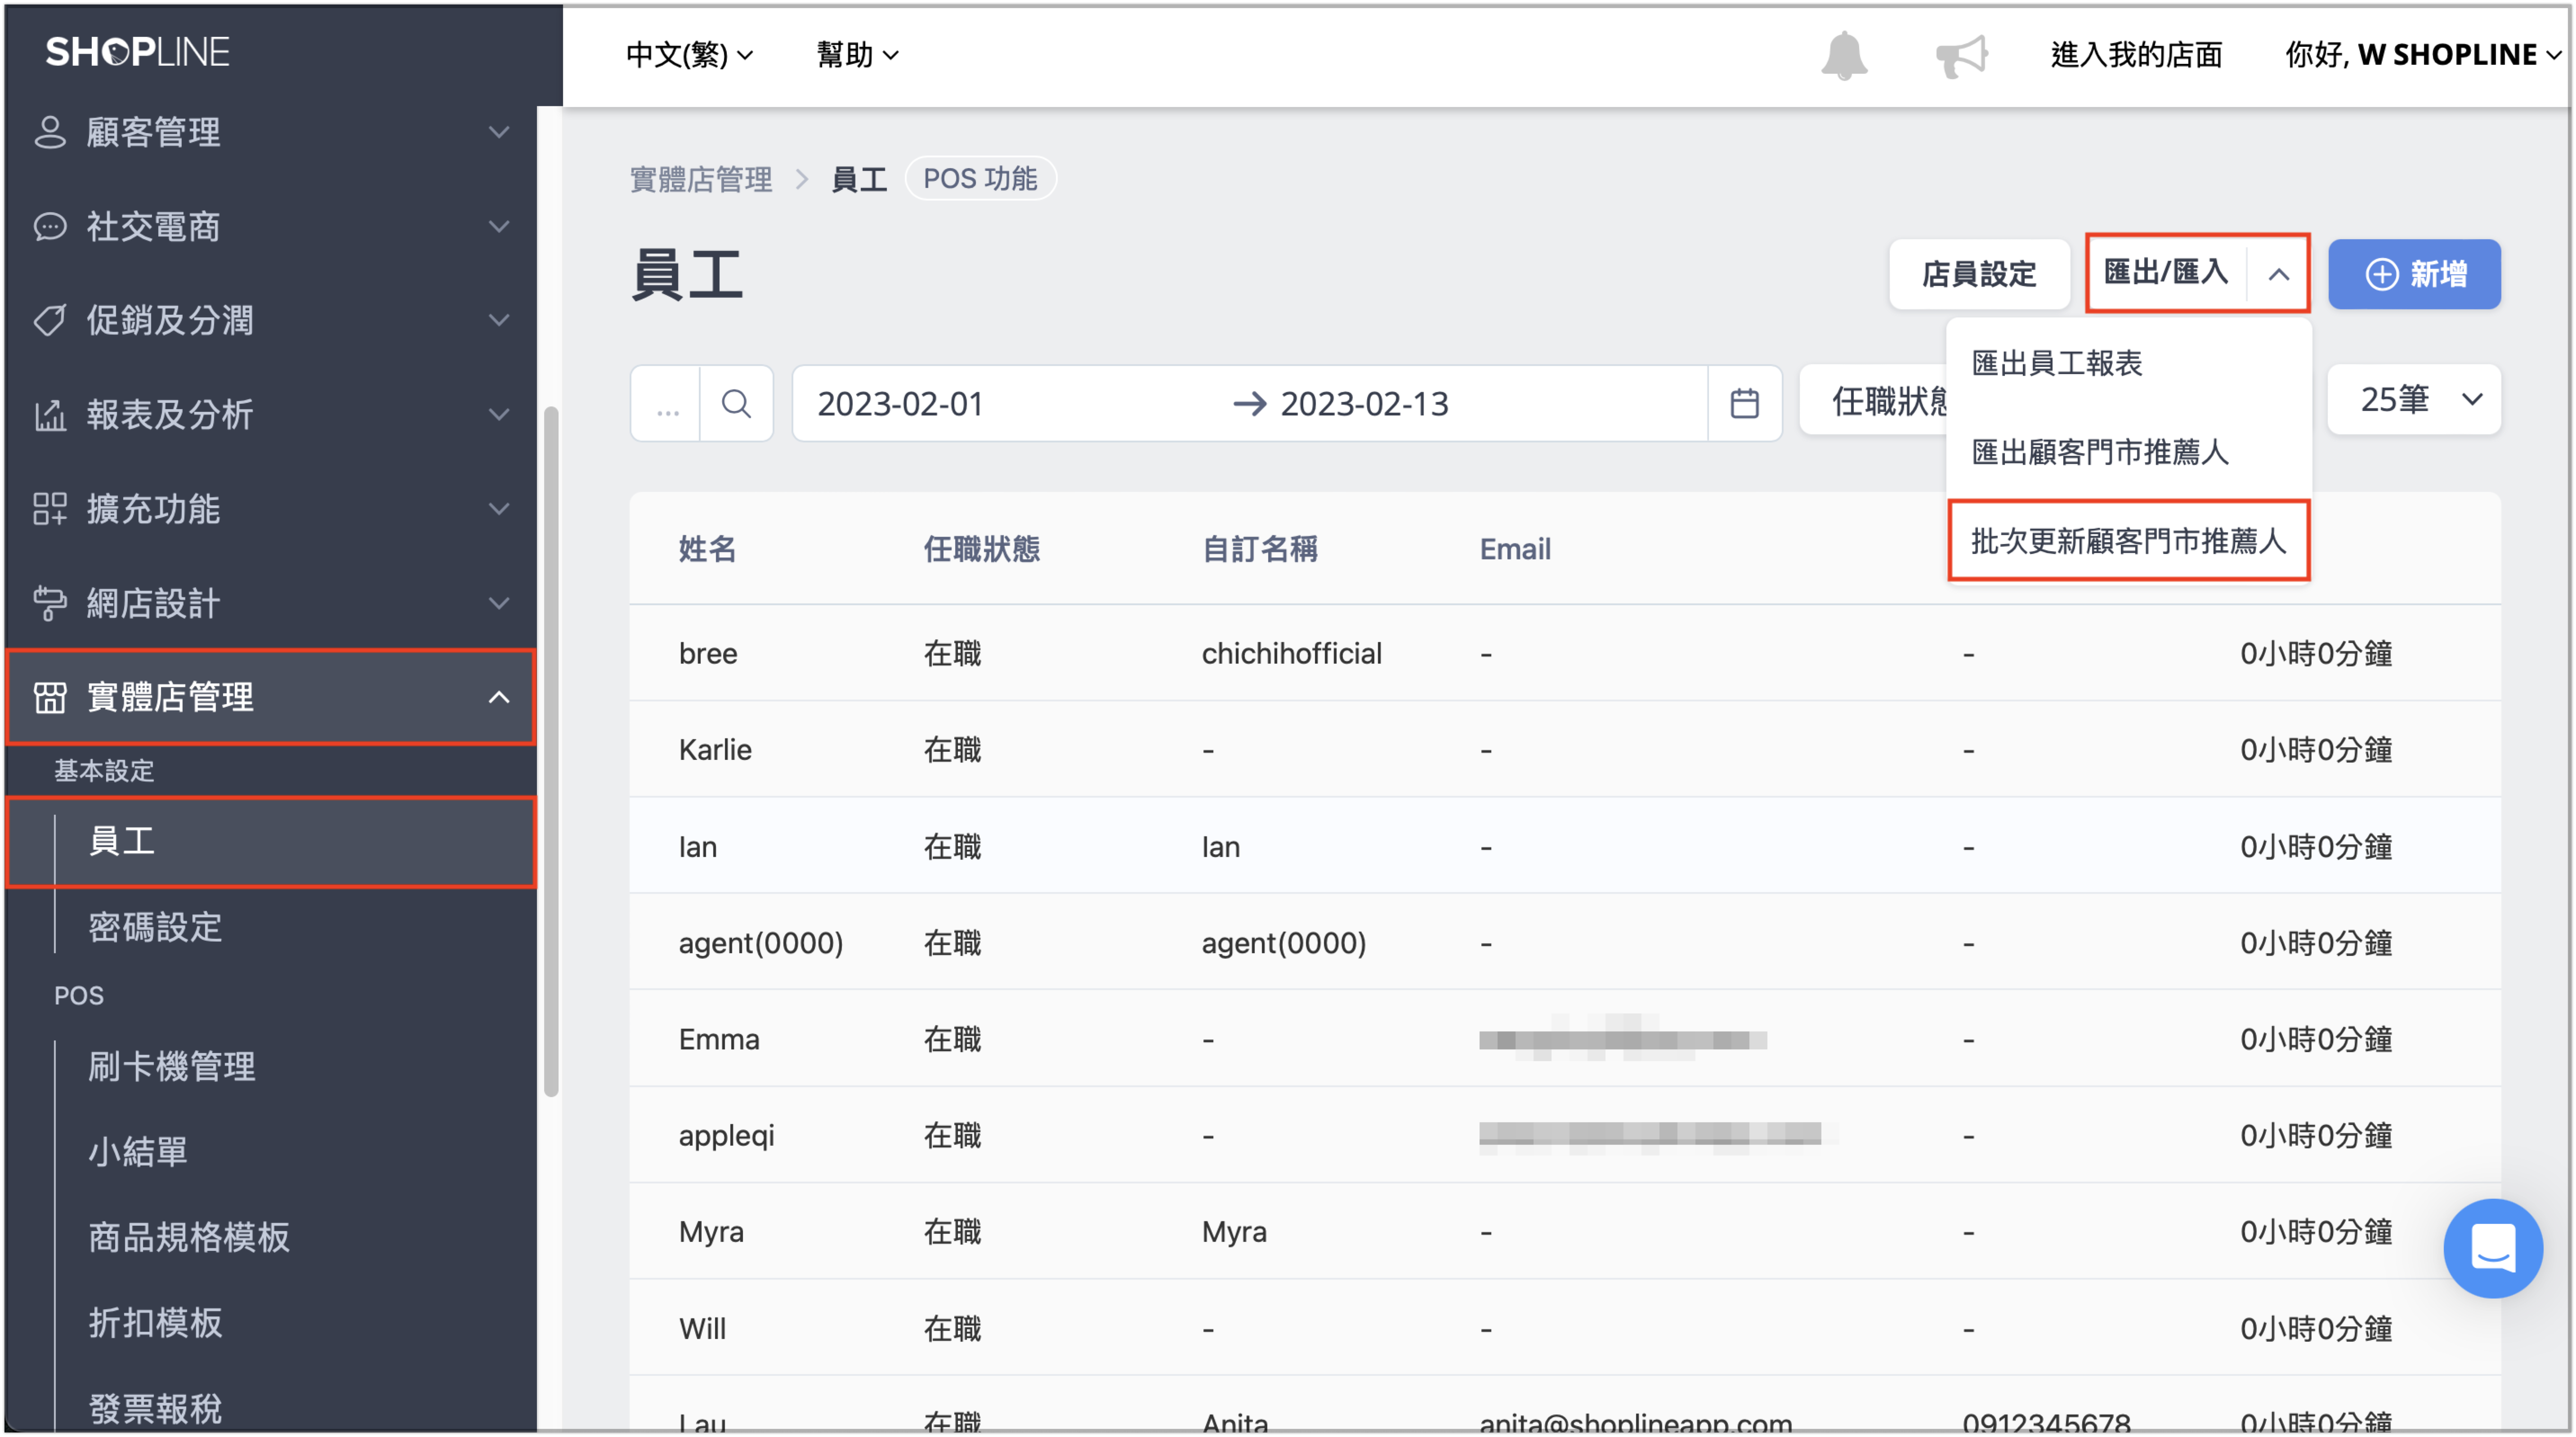This screenshot has height=1437, width=2576.
Task: Open the 商品規格模板 sidebar item
Action: tap(188, 1238)
